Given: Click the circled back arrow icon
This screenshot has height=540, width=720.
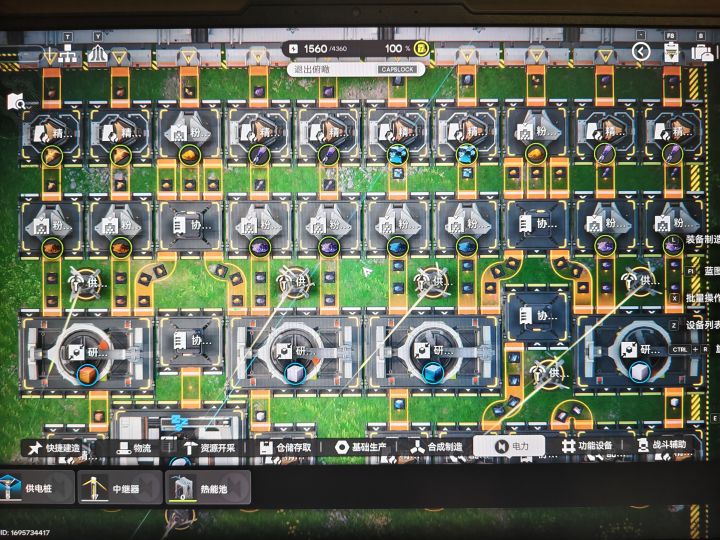Looking at the screenshot, I should [641, 51].
